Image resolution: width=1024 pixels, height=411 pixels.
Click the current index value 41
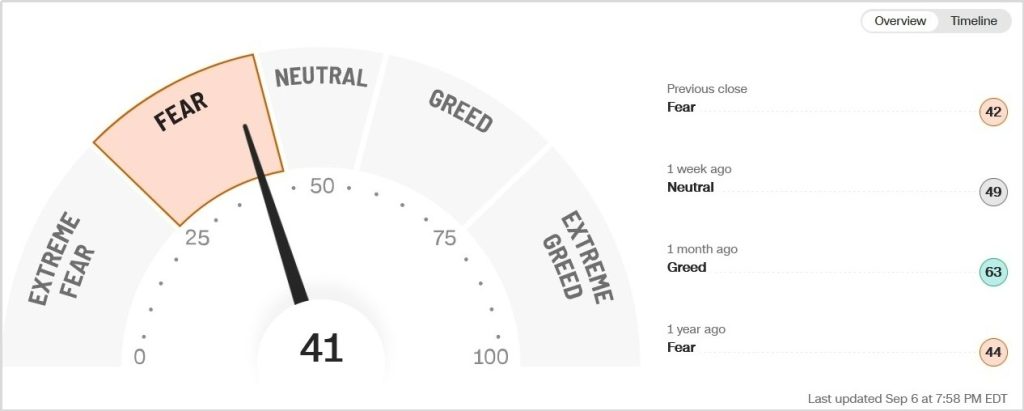click(321, 348)
